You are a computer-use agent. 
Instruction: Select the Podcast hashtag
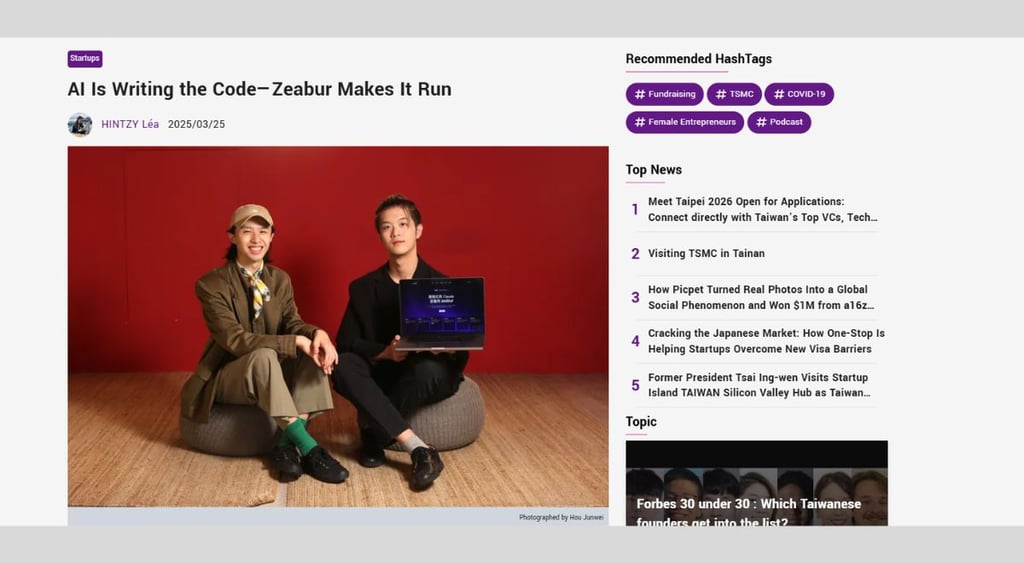[779, 122]
